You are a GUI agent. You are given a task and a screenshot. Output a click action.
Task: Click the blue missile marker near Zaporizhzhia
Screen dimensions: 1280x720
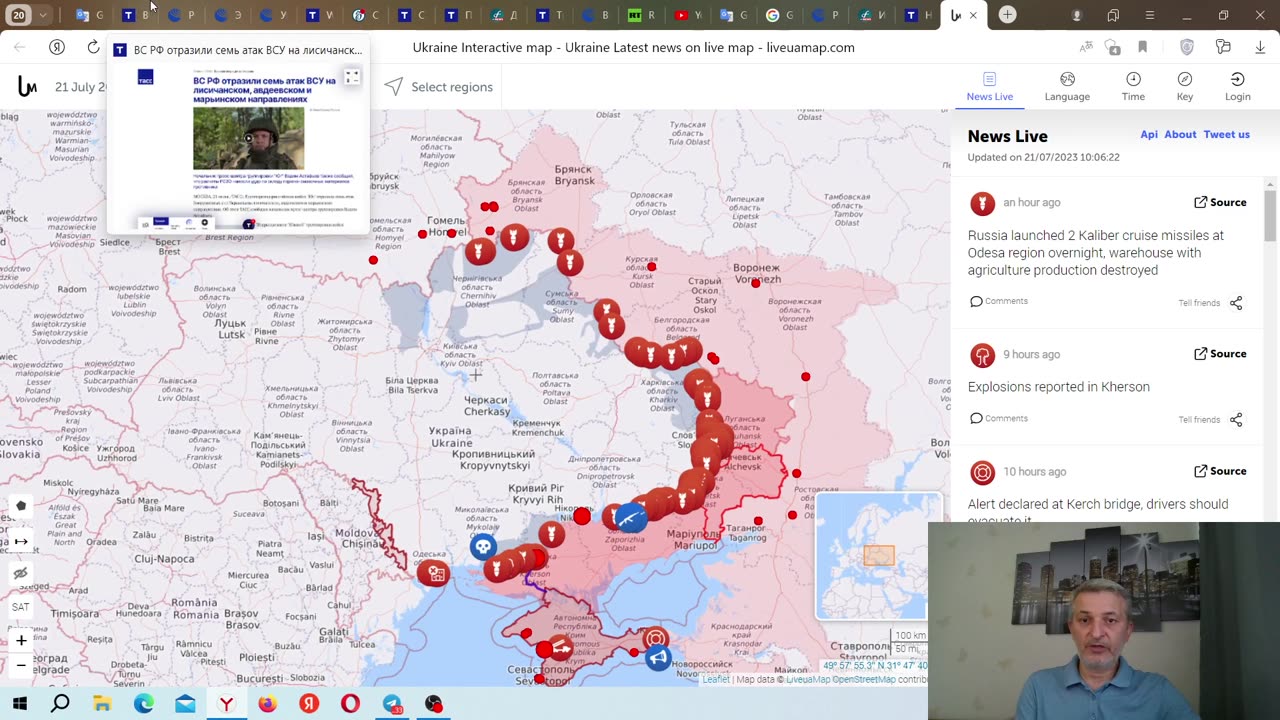coord(631,517)
